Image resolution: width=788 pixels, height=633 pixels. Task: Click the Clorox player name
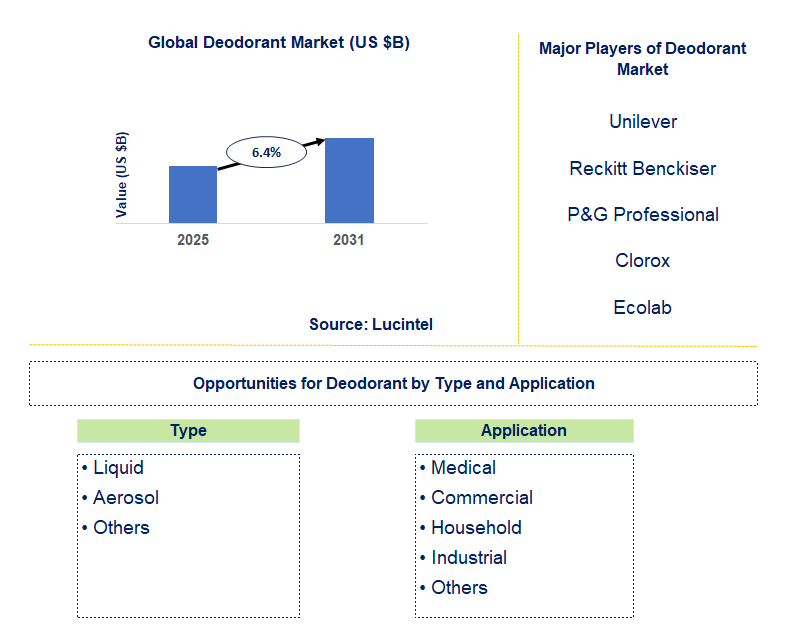click(x=642, y=261)
